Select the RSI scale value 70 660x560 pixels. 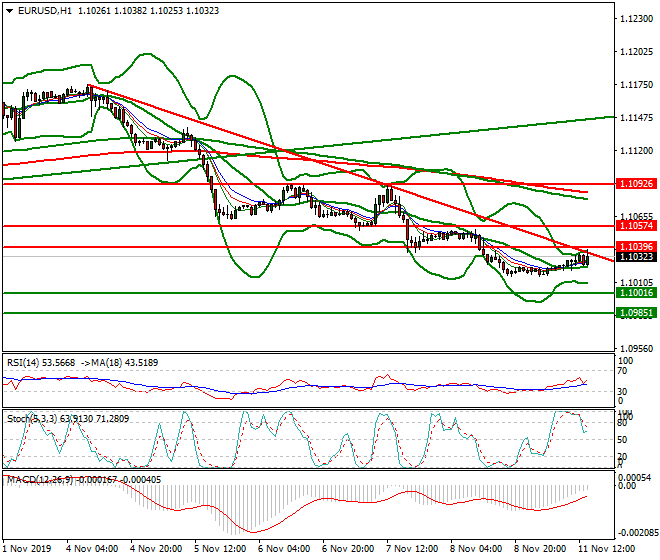pos(622,371)
